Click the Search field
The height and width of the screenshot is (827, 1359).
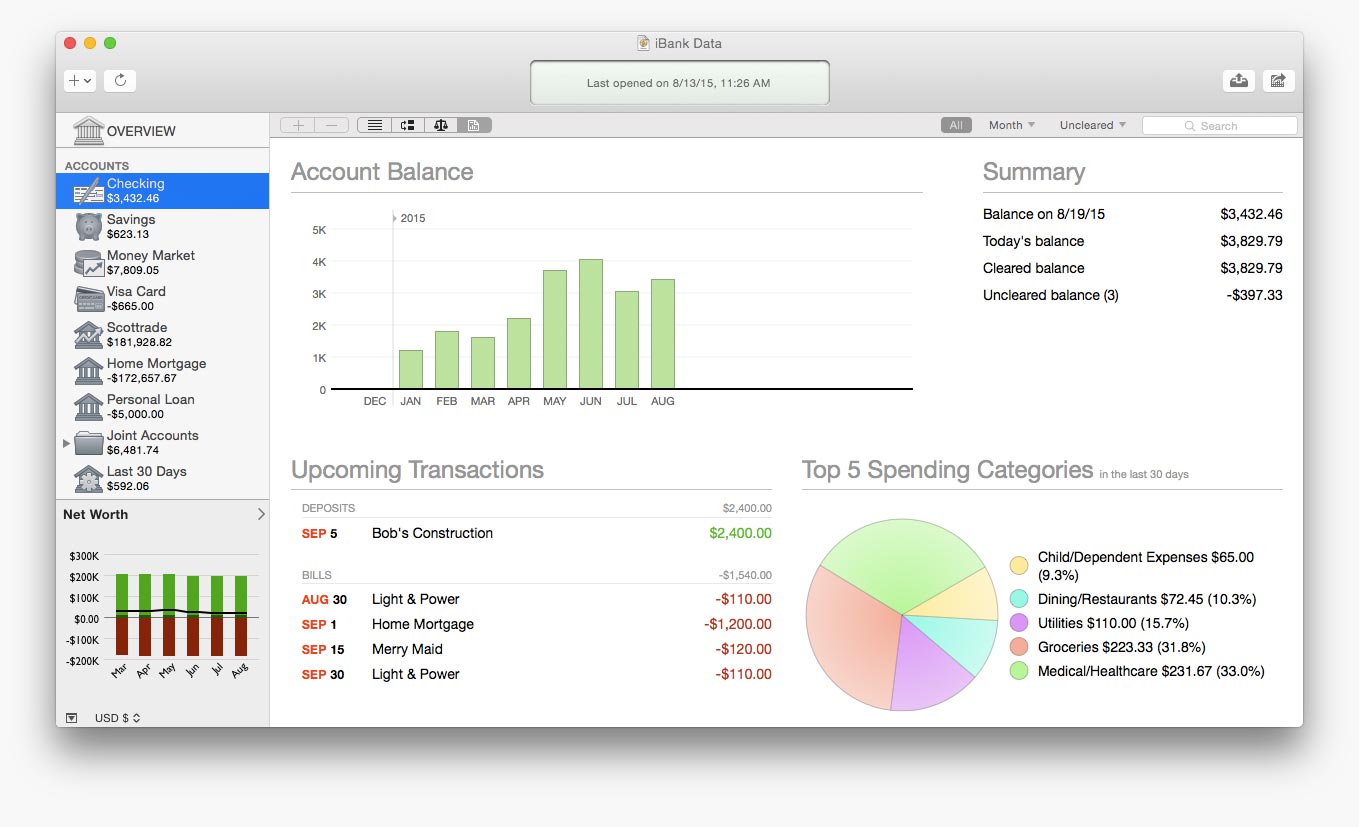tap(1219, 126)
